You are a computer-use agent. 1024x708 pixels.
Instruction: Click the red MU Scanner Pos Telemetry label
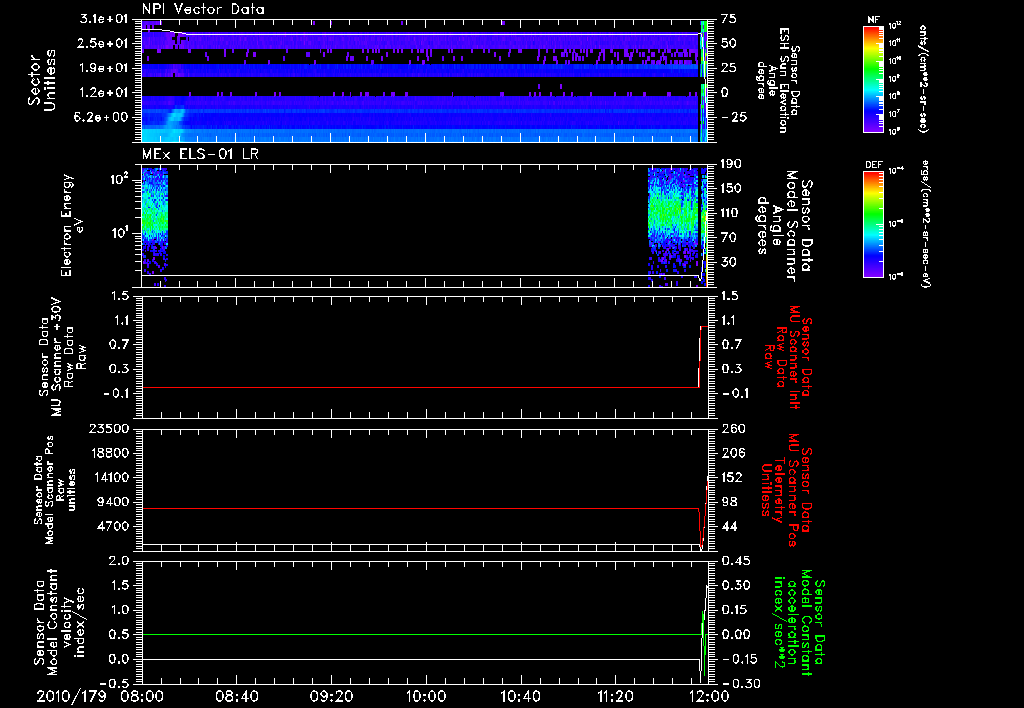point(786,491)
